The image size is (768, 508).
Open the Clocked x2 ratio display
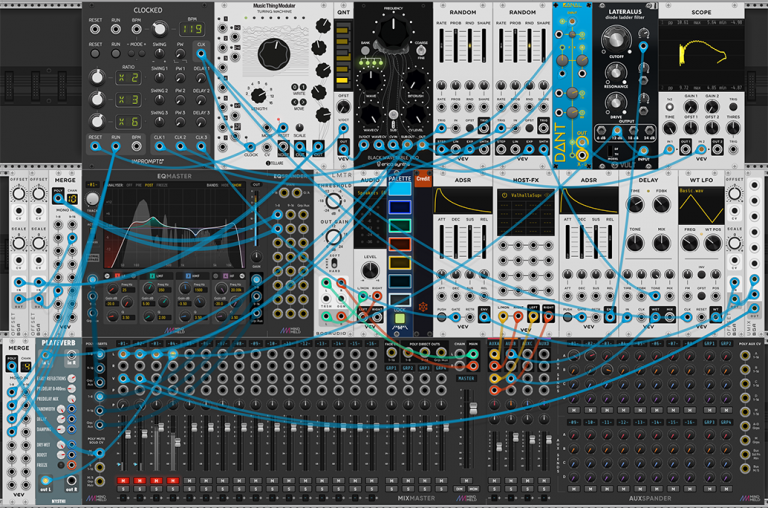click(x=128, y=77)
